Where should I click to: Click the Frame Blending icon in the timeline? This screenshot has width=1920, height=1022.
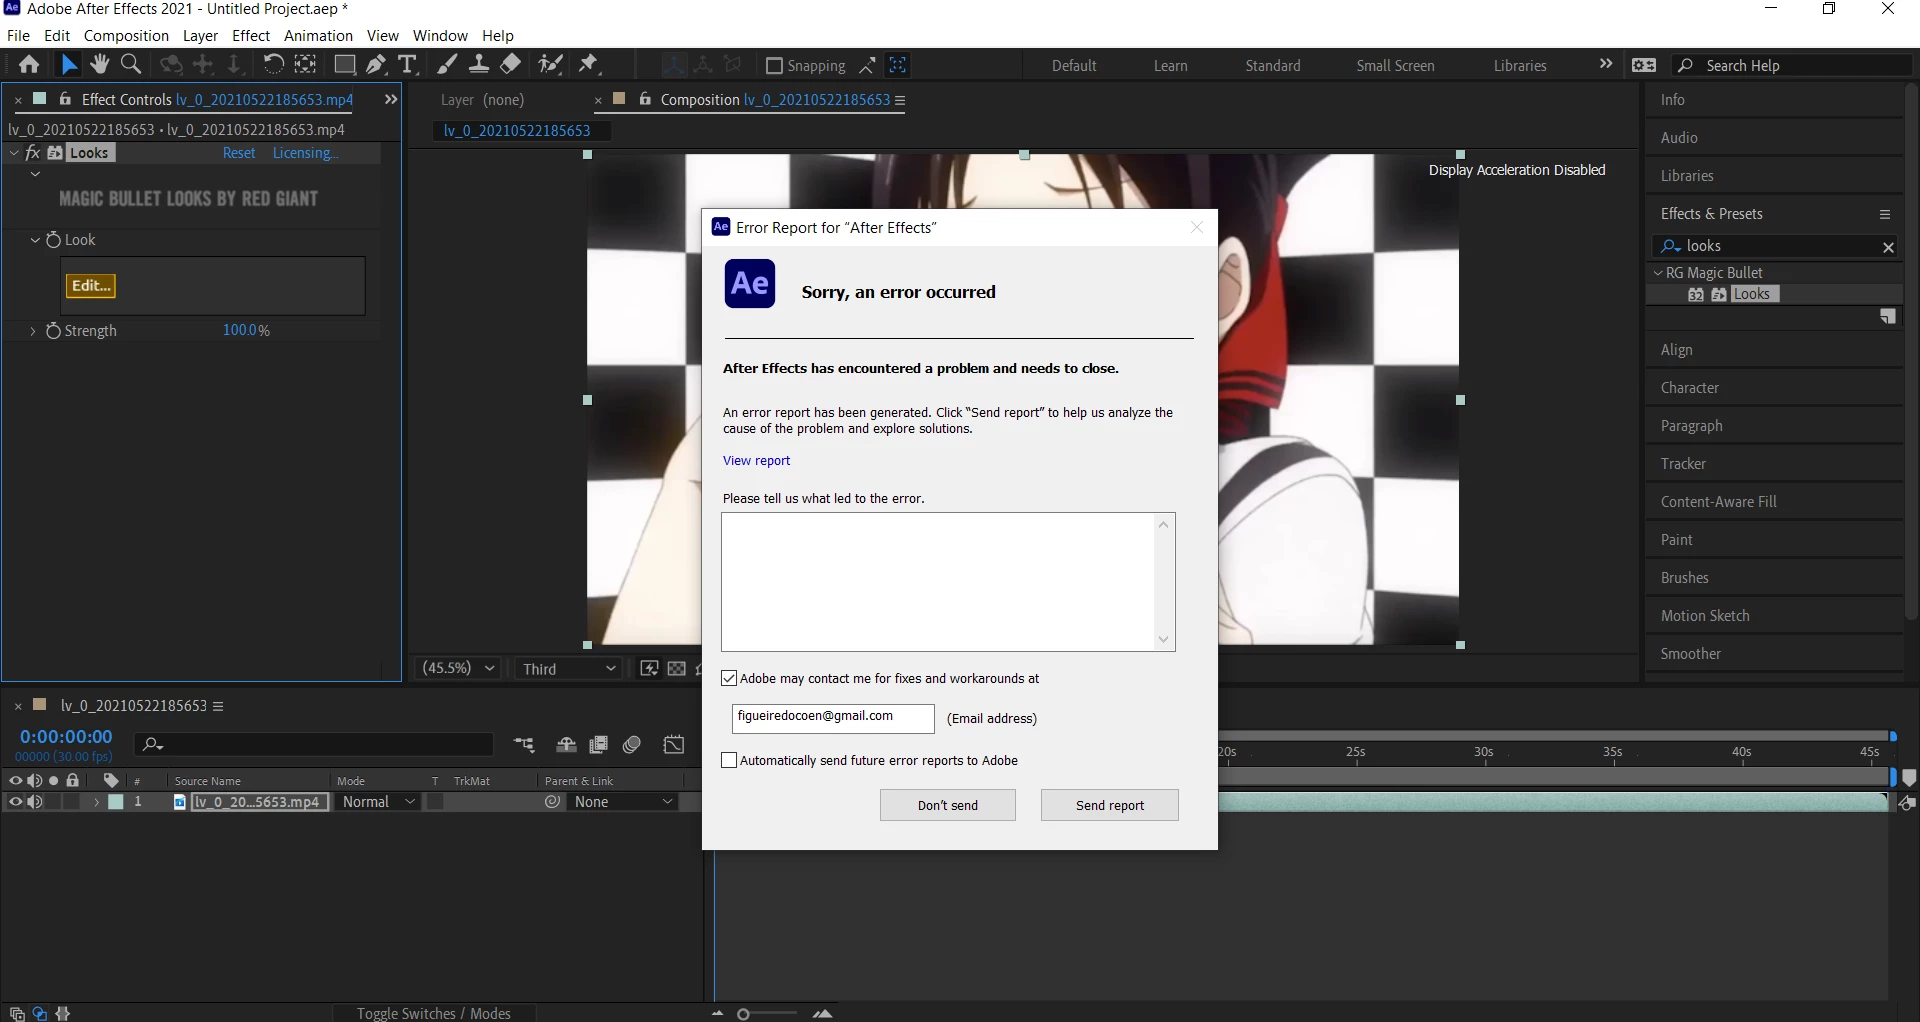coord(599,745)
